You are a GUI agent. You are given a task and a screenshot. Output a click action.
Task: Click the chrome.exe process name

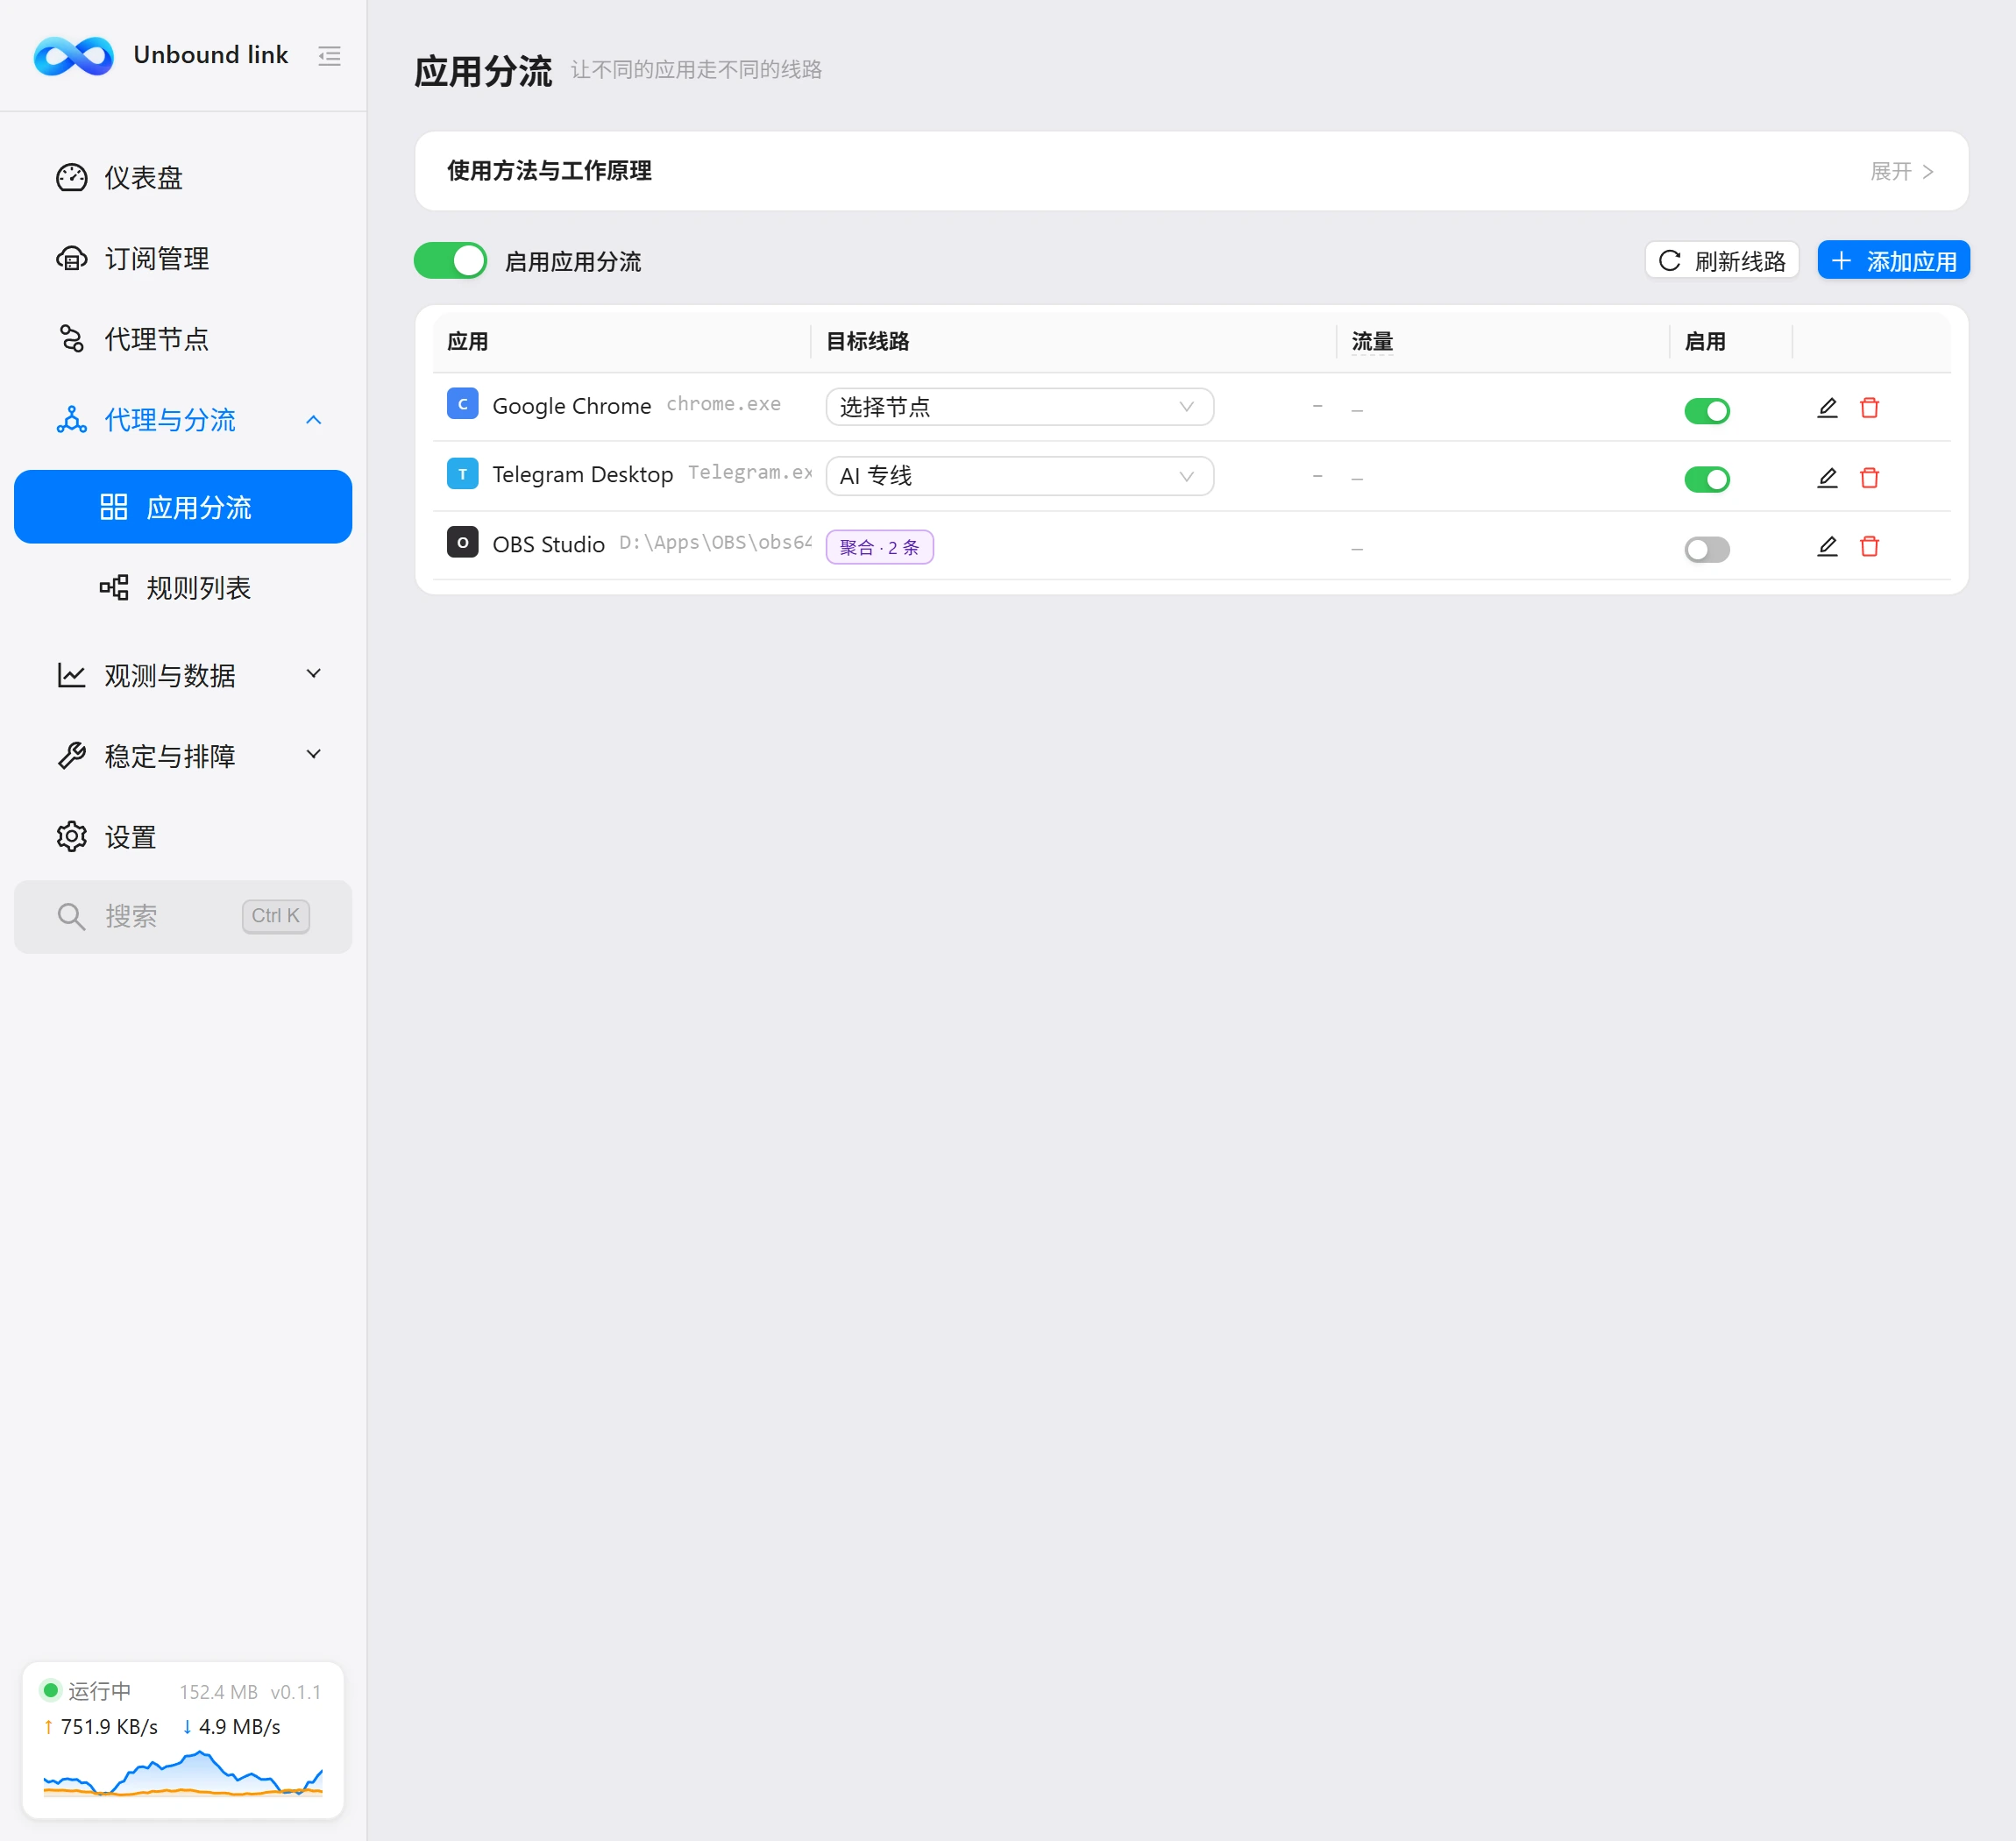[723, 404]
